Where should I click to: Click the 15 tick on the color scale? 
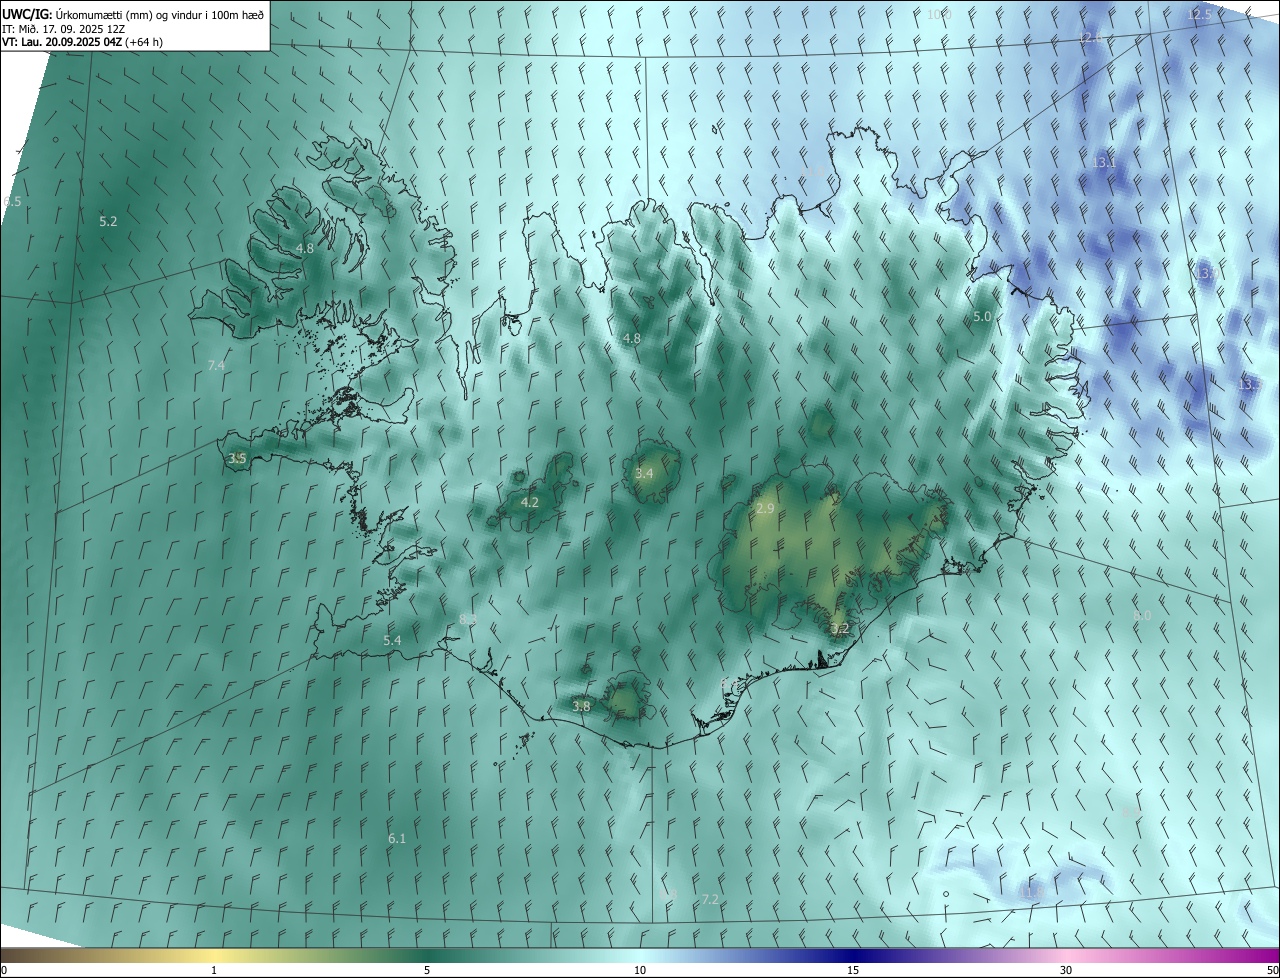853,971
